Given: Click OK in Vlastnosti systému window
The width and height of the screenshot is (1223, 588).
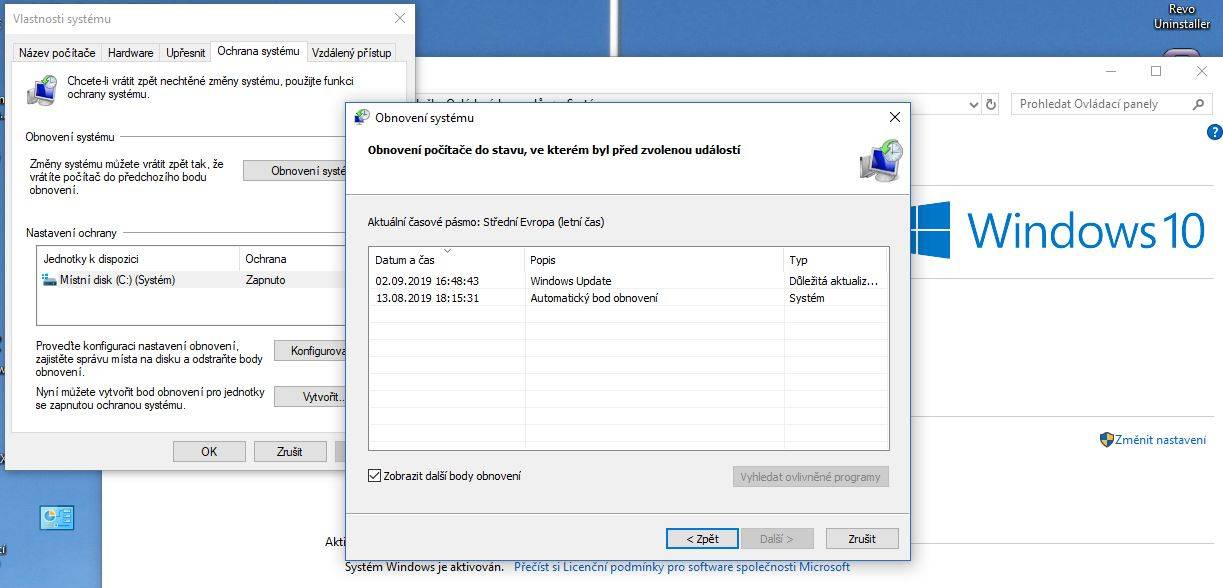Looking at the screenshot, I should [209, 452].
